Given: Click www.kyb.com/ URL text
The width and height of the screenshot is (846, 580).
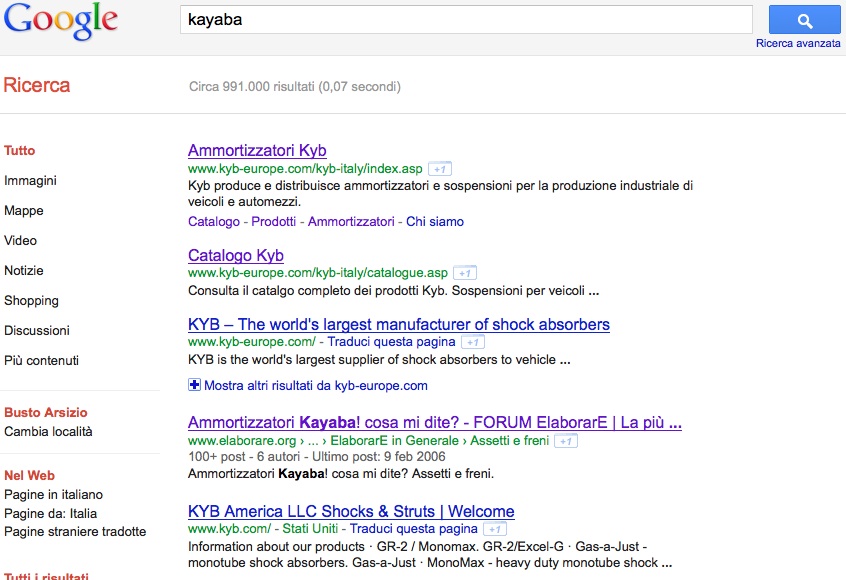Looking at the screenshot, I should click(x=229, y=529).
